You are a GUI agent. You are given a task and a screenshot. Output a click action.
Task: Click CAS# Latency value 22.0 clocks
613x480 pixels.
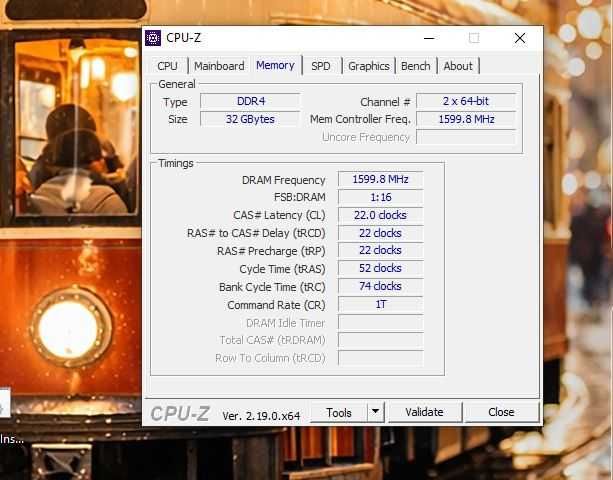click(380, 215)
